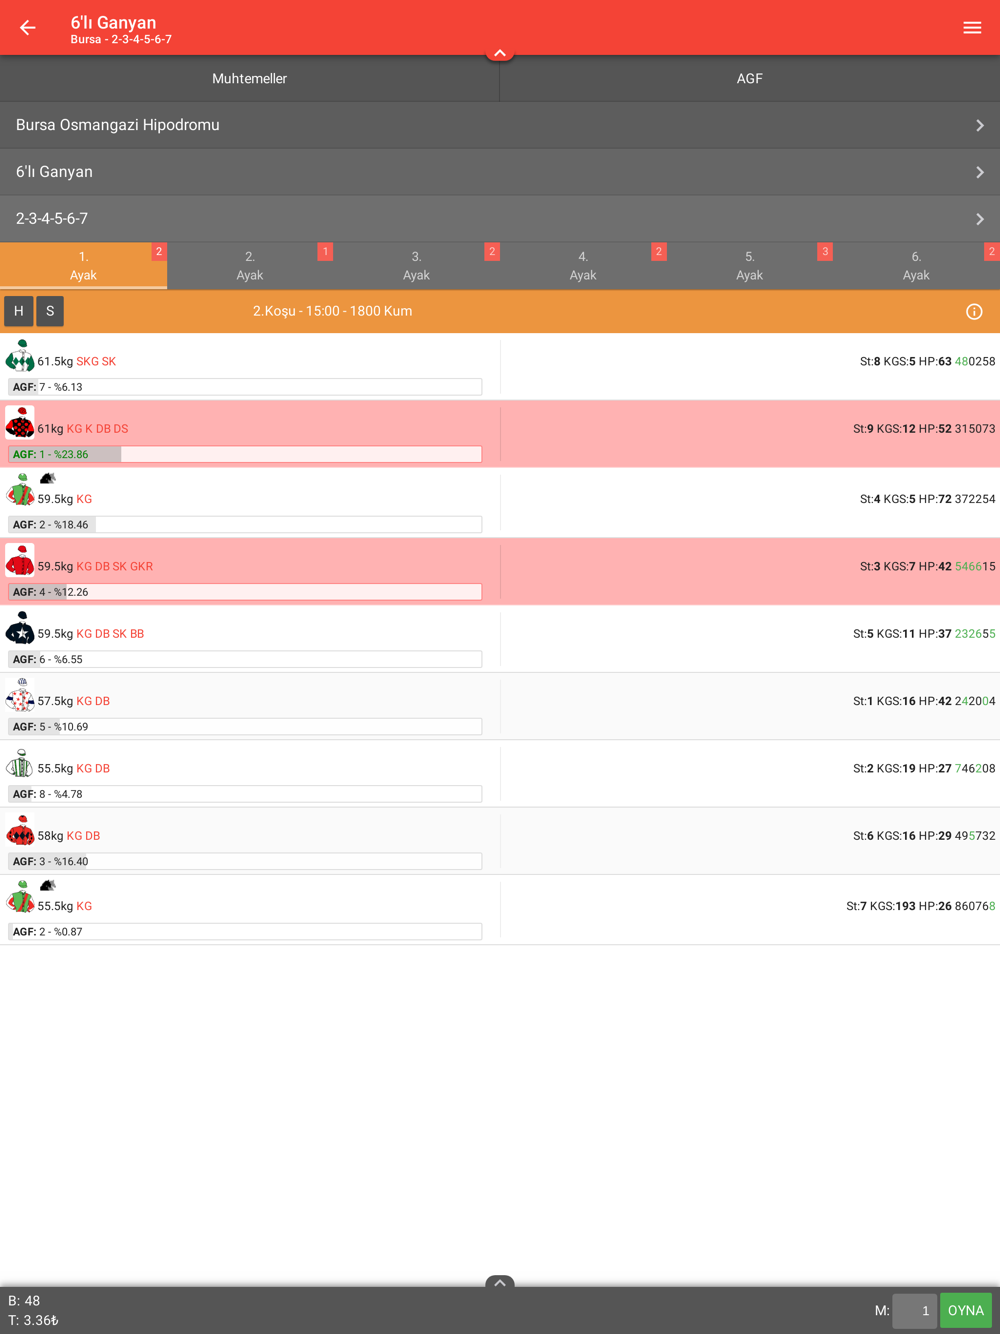Click red diamond silk of the 58kg horse
Image resolution: width=1000 pixels, height=1334 pixels.
(x=20, y=830)
